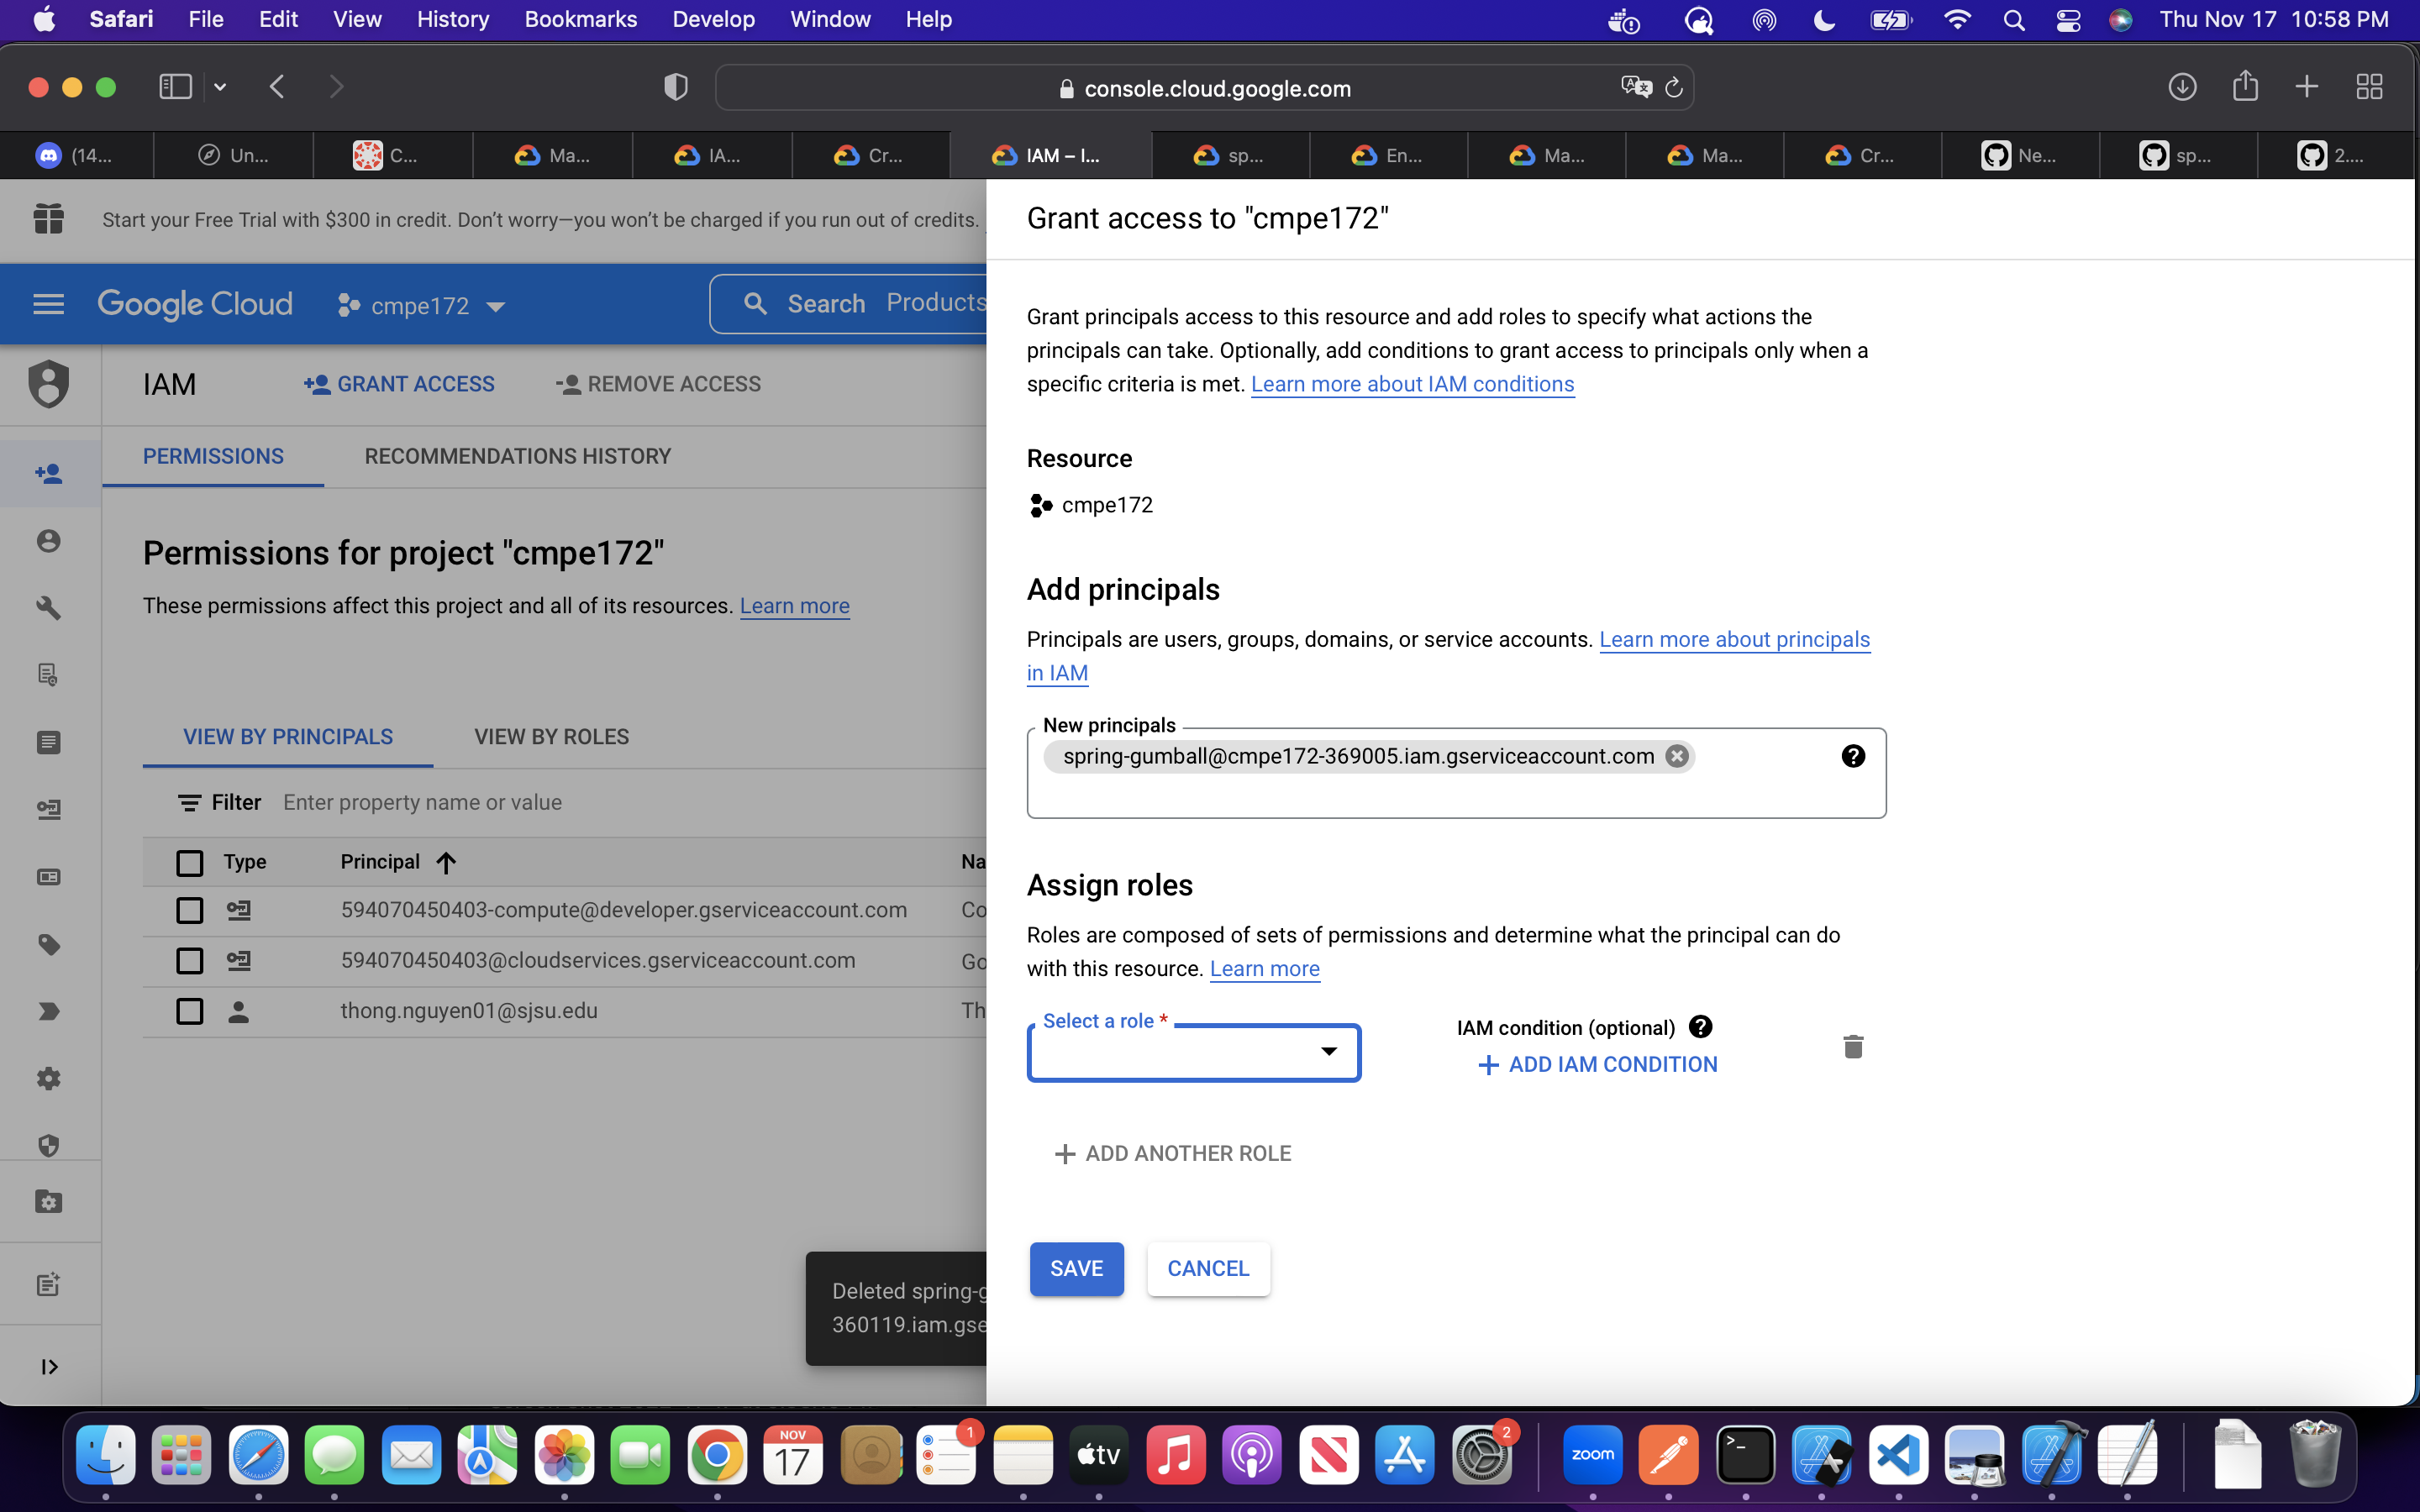Expand the cmpe172 project selector
2420x1512 pixels.
(x=421, y=306)
